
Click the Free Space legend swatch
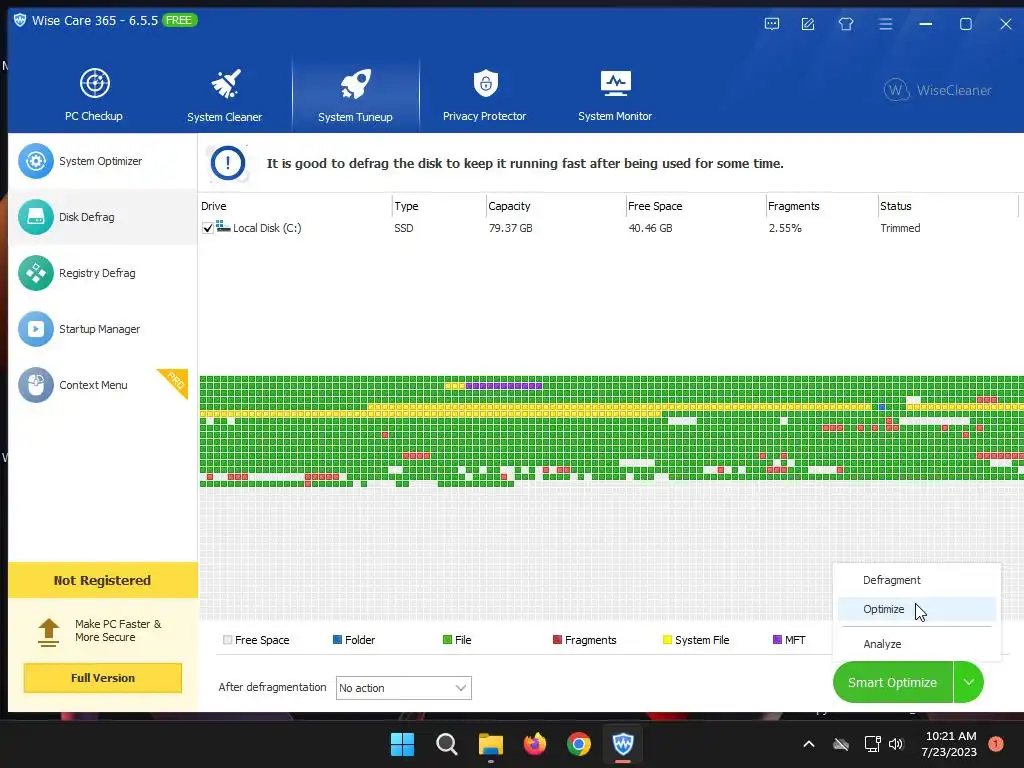click(227, 640)
